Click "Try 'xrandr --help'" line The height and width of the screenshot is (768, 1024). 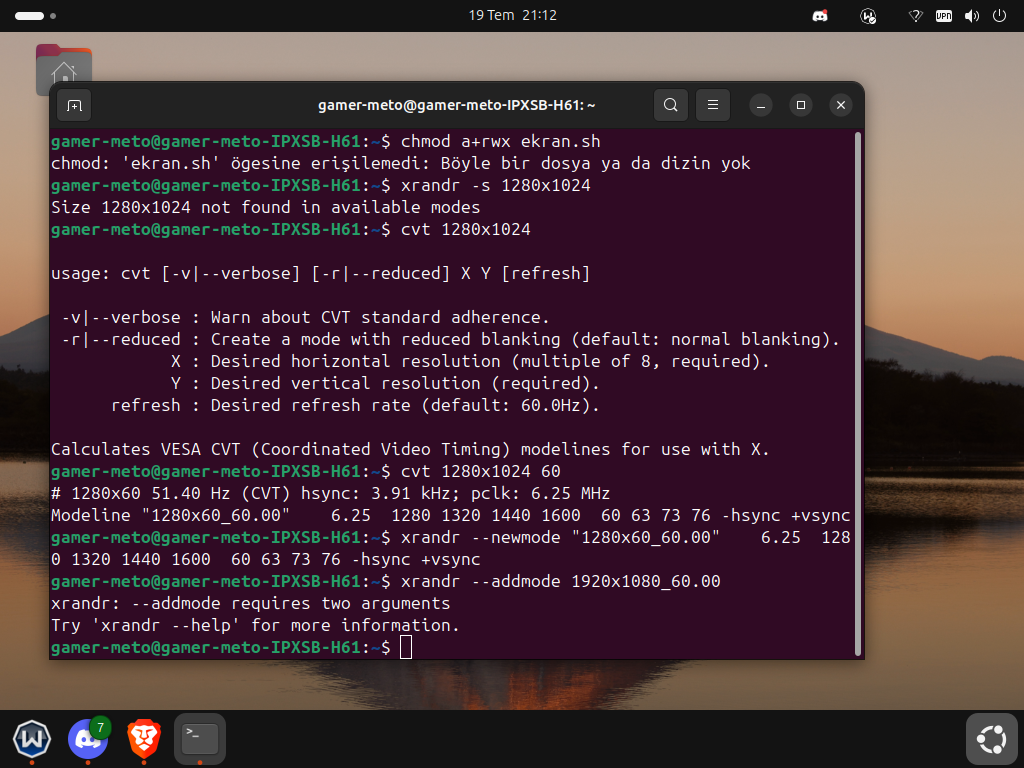(x=255, y=626)
